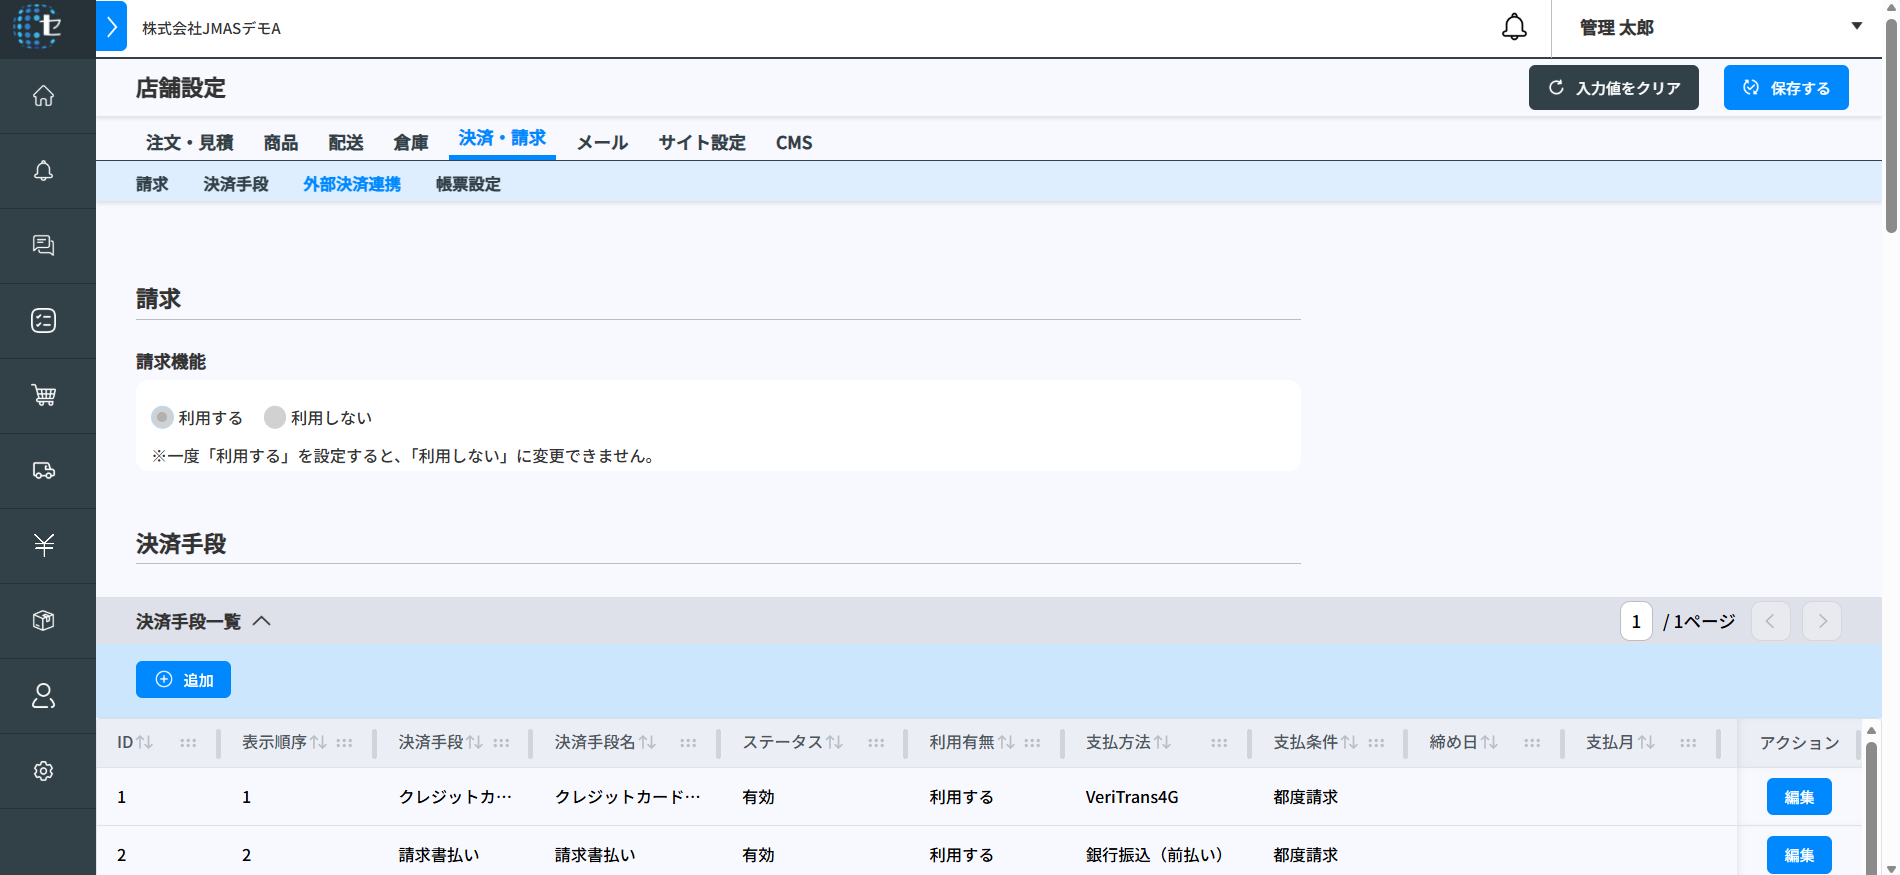Screen dimensions: 1900x875
Task: Open the chat messages sidebar icon
Action: (x=43, y=246)
